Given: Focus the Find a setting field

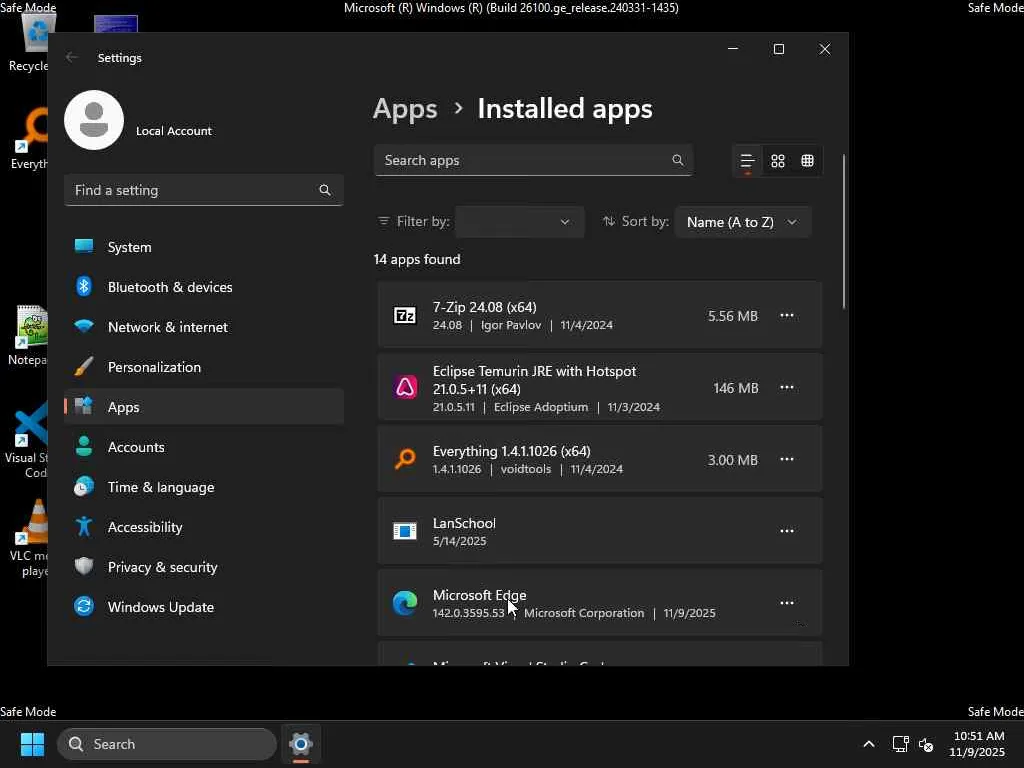Looking at the screenshot, I should [204, 190].
